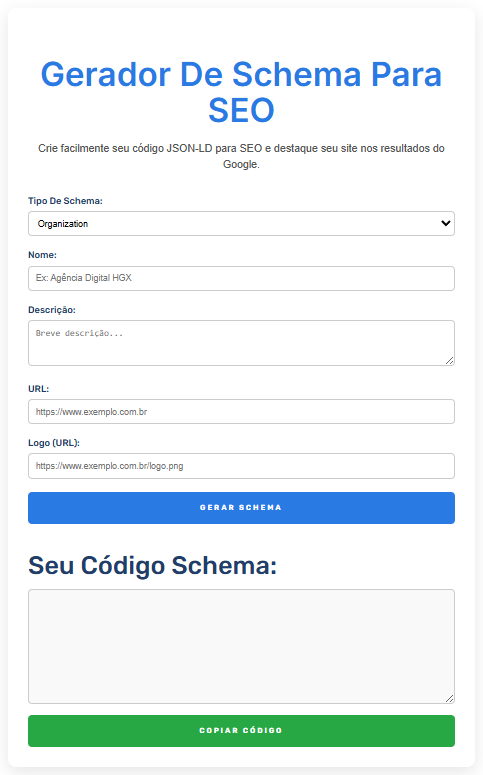483x775 pixels.
Task: Click the Nome label
Action: [43, 255]
